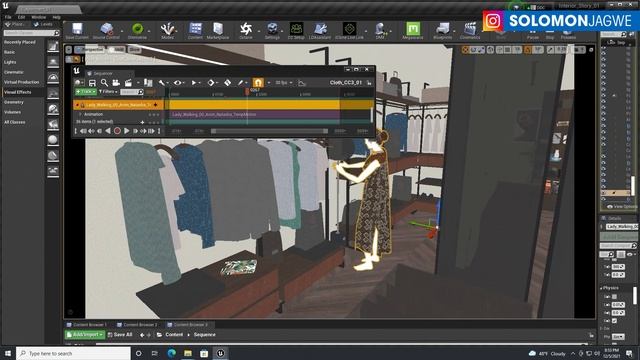This screenshot has width=640, height=360.
Task: Click the Sequencer timeline range scrollbar
Action: click(269, 131)
